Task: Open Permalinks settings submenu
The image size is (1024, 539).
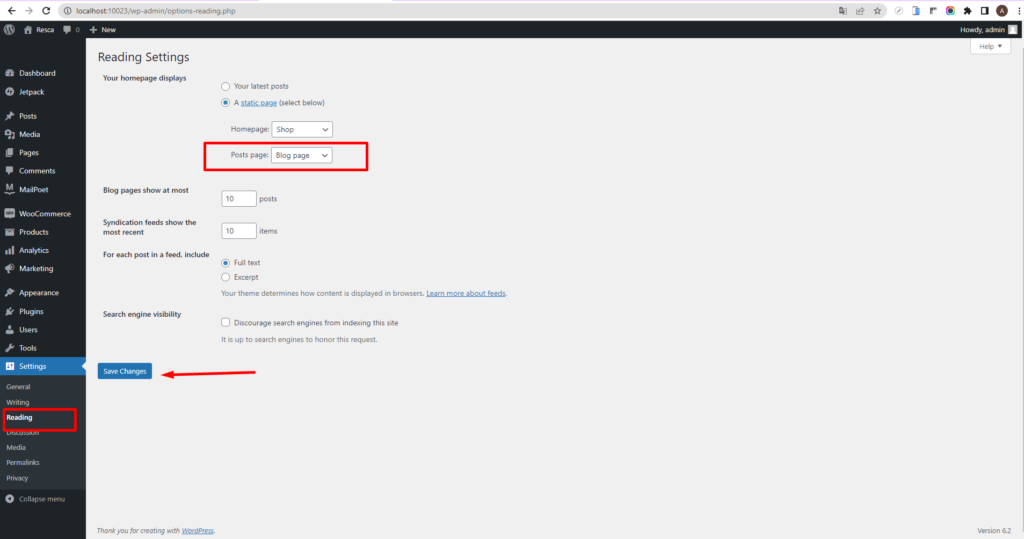Action: [23, 463]
